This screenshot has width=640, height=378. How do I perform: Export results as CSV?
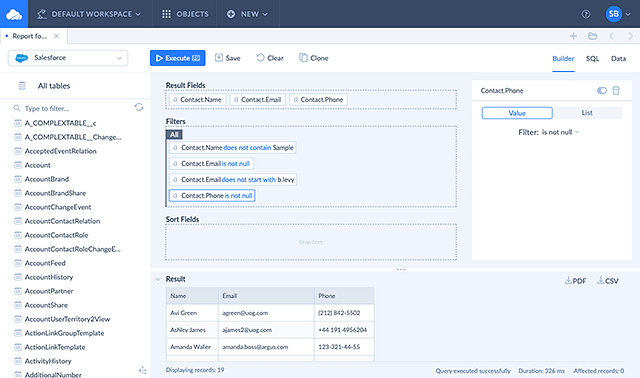pos(608,280)
